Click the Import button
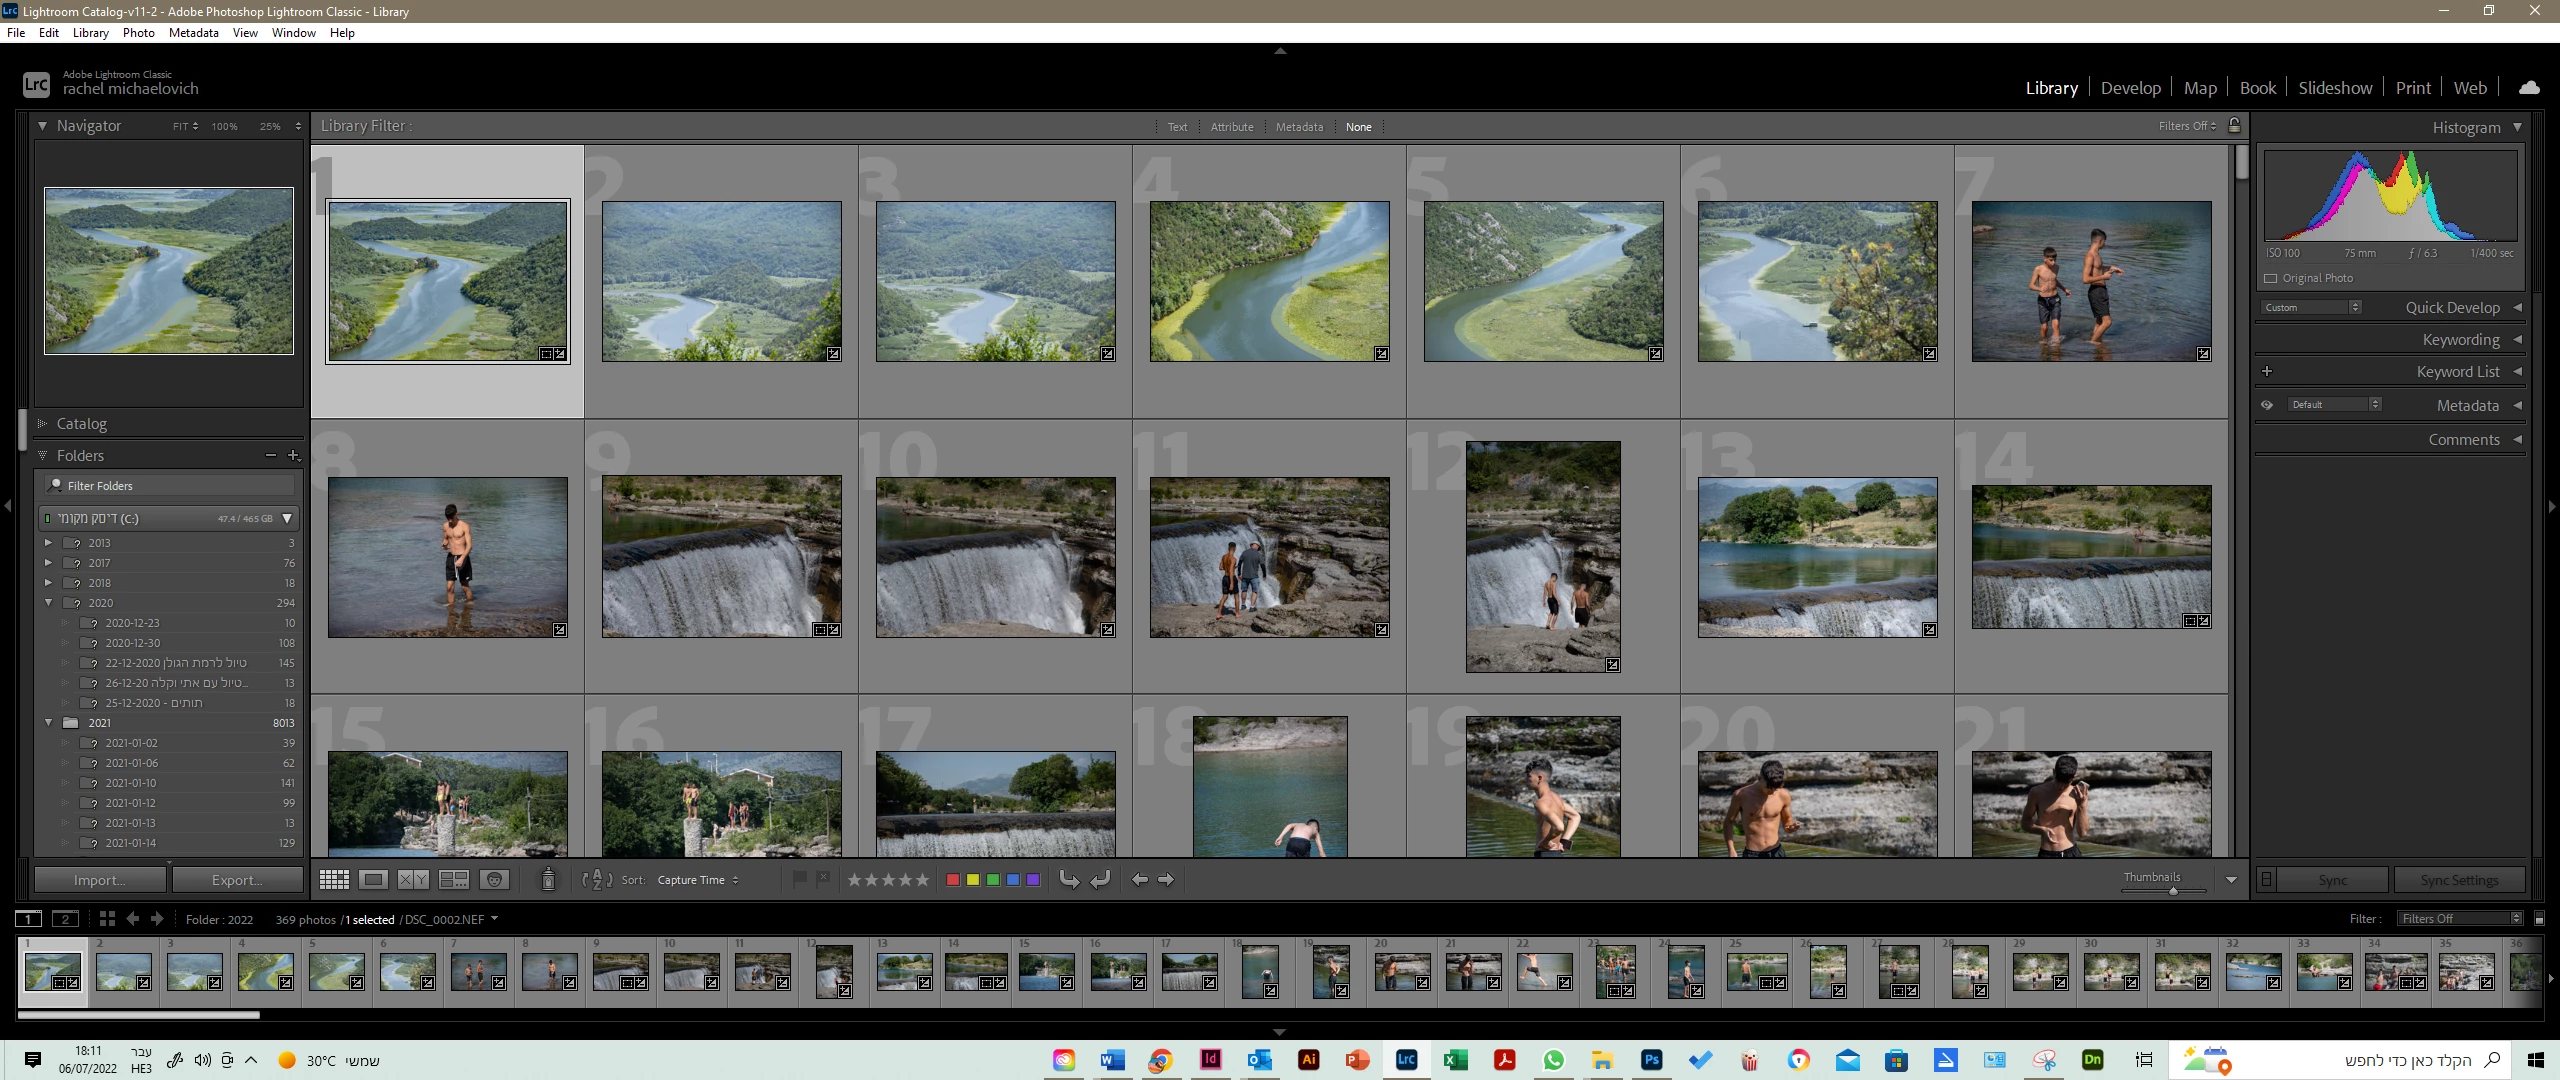2560x1080 pixels. (x=100, y=880)
